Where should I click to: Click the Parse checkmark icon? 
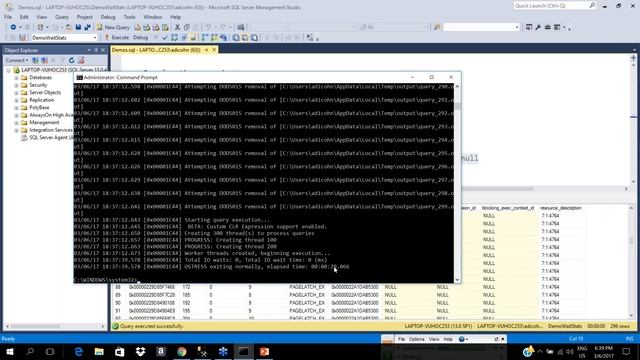(x=165, y=38)
